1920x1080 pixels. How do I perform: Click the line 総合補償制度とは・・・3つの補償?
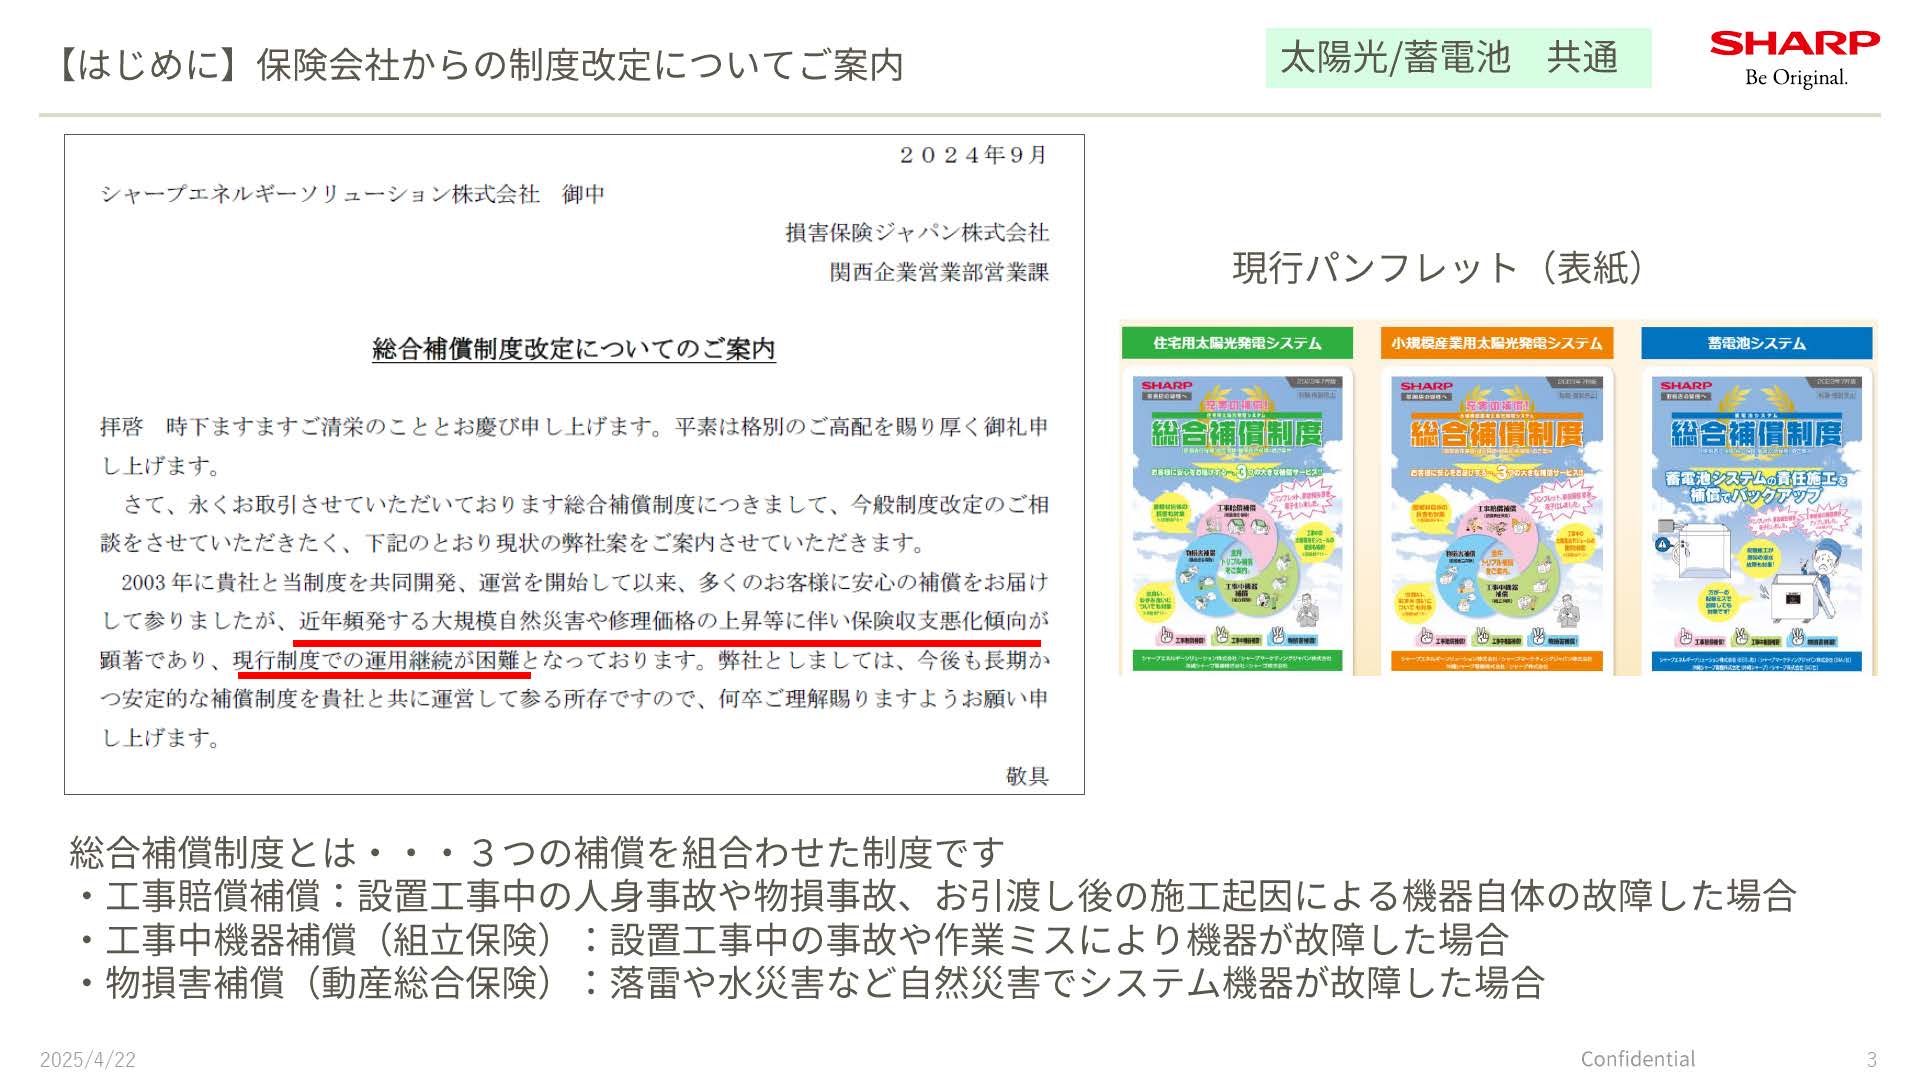pyautogui.click(x=537, y=853)
